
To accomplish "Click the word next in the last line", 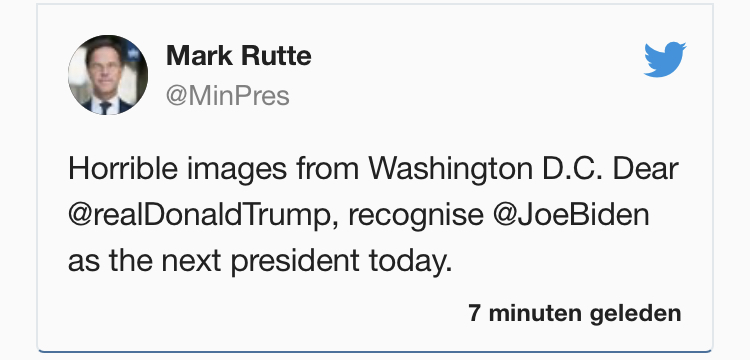I will (x=191, y=262).
